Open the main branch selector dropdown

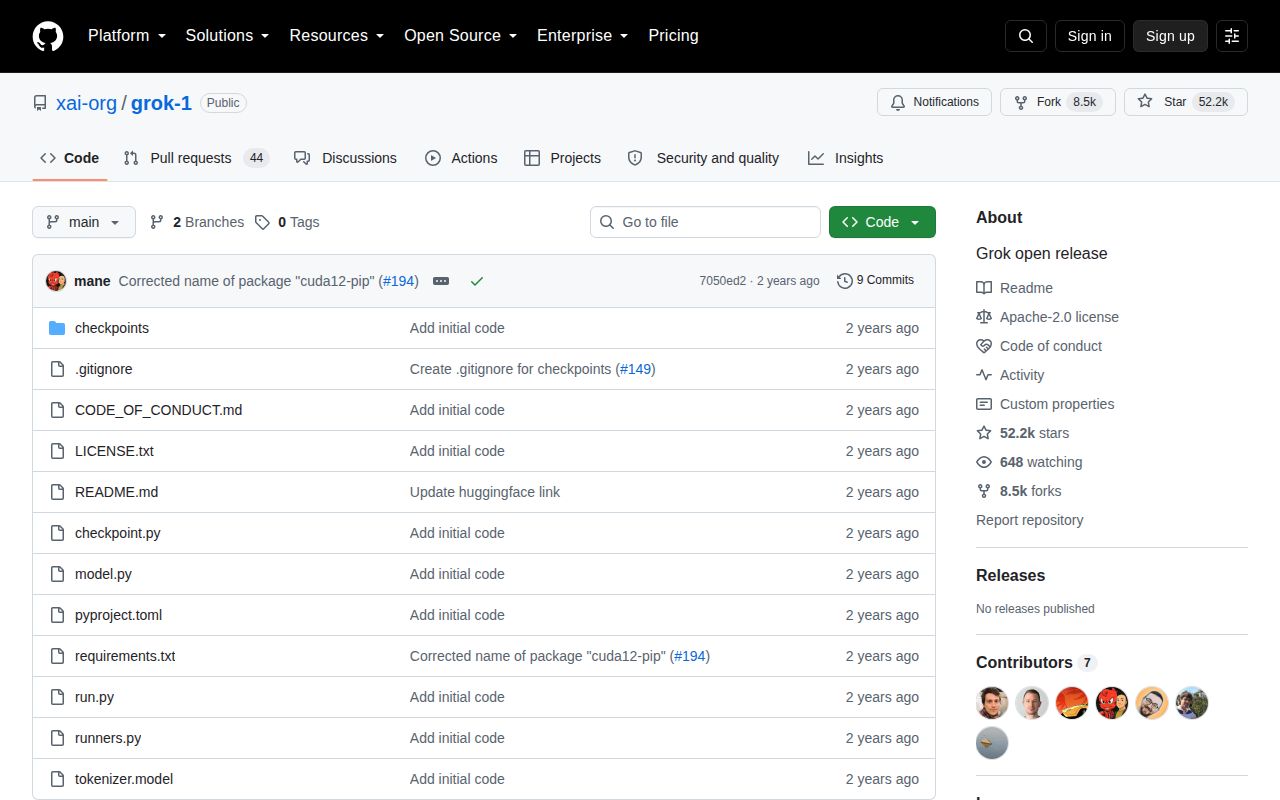[x=84, y=222]
